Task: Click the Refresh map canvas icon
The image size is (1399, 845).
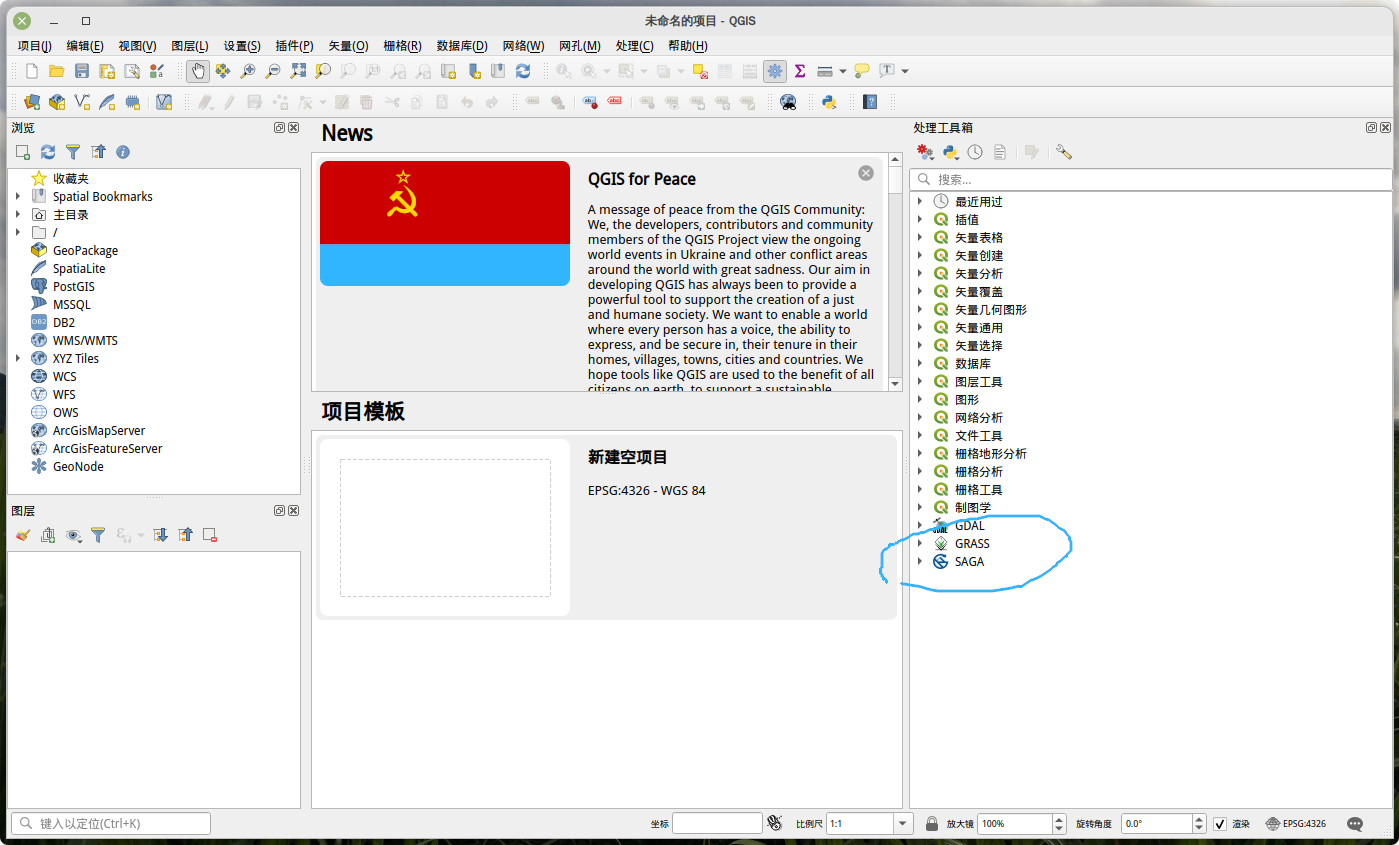Action: [522, 71]
